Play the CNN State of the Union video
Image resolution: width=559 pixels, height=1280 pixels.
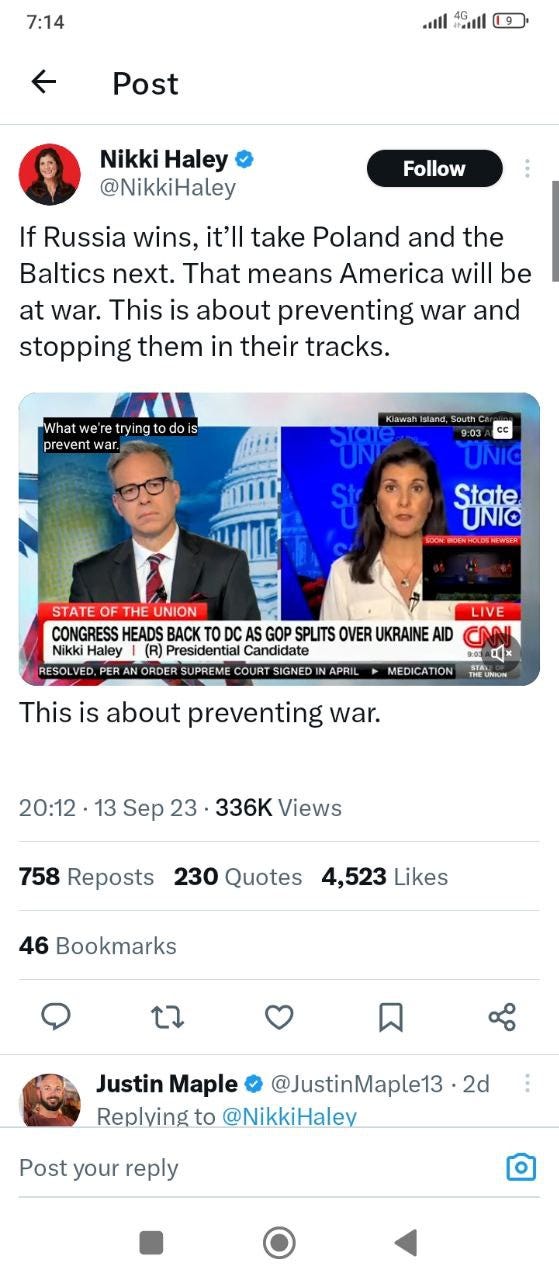(279, 538)
